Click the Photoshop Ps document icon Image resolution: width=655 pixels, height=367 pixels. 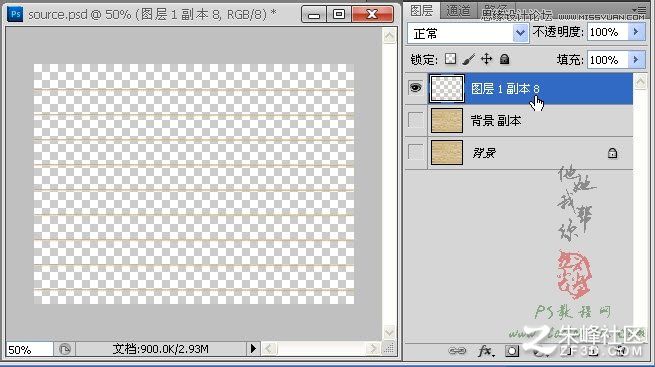[x=15, y=15]
